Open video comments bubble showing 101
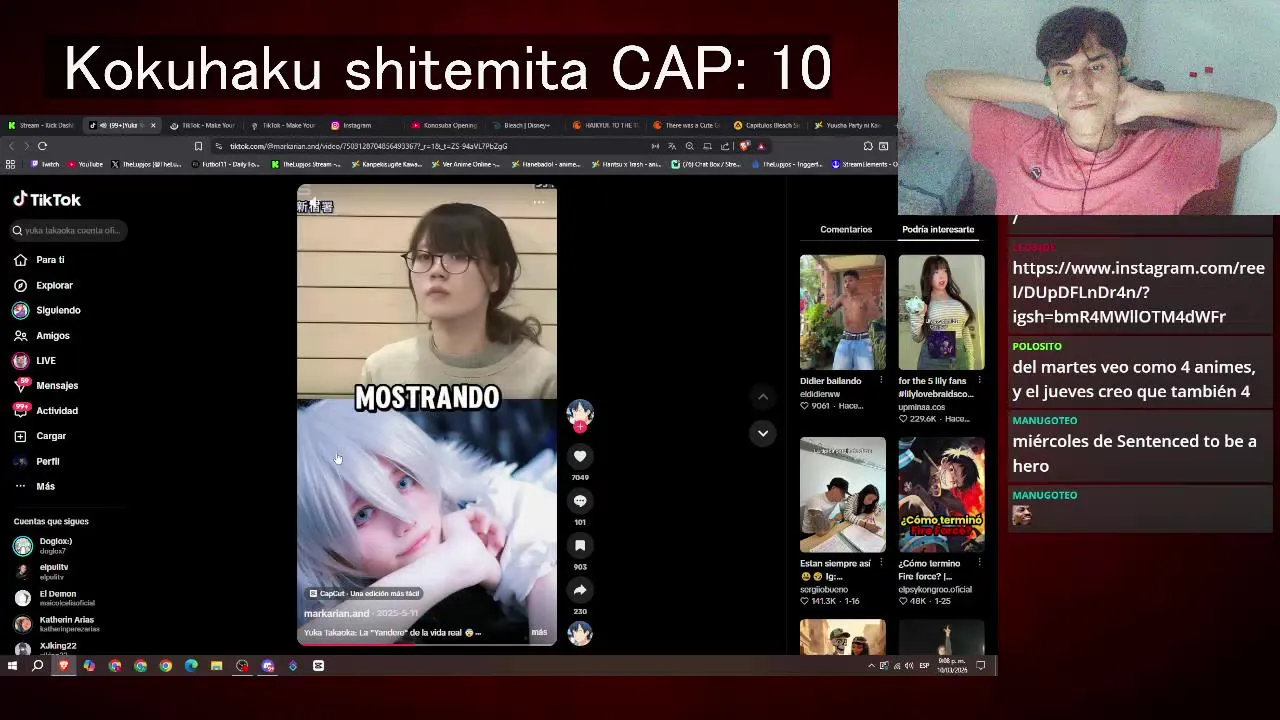Screen dimensions: 1280x720 (580, 501)
